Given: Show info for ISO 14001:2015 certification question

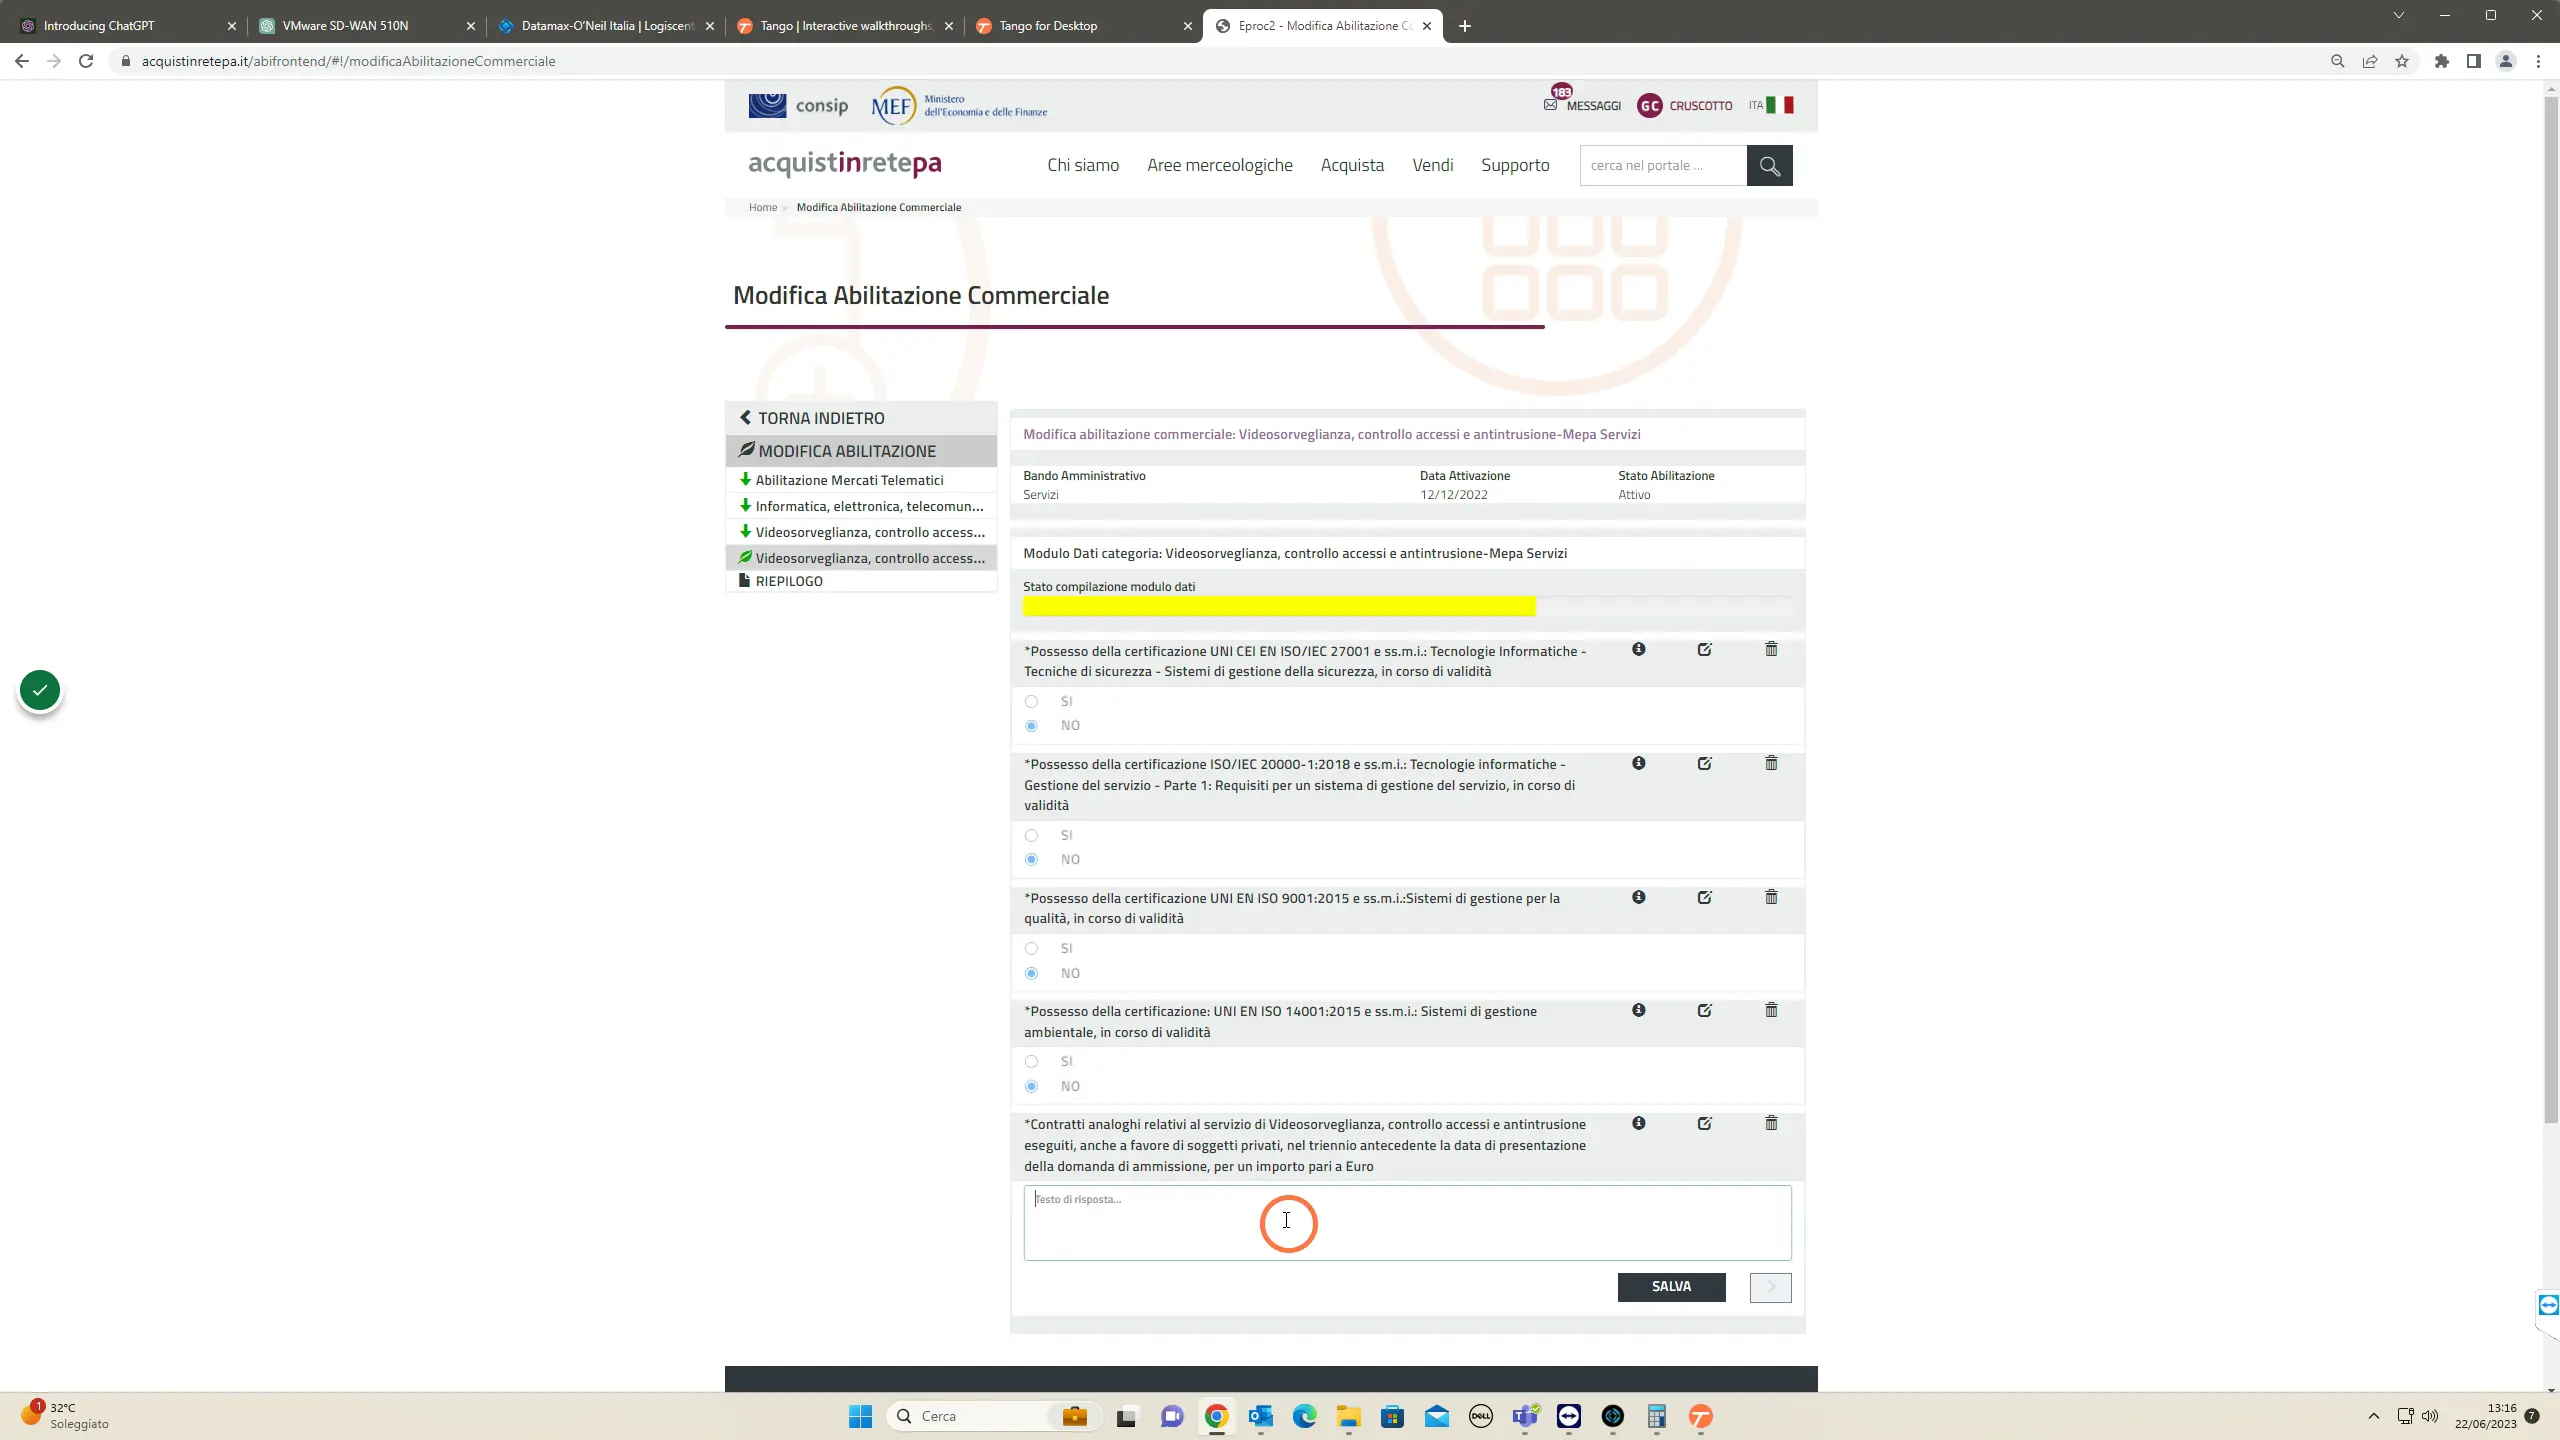Looking at the screenshot, I should pos(1638,1010).
